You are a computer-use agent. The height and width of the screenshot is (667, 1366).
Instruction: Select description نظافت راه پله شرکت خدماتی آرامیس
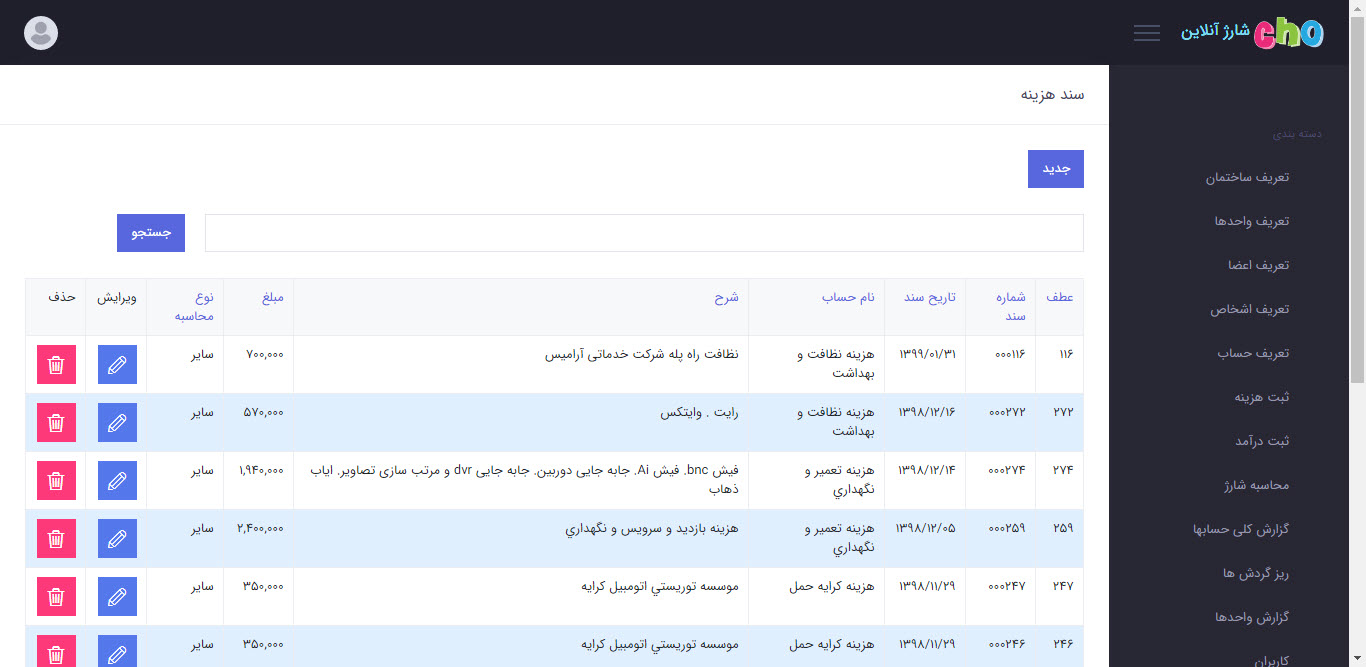641,354
